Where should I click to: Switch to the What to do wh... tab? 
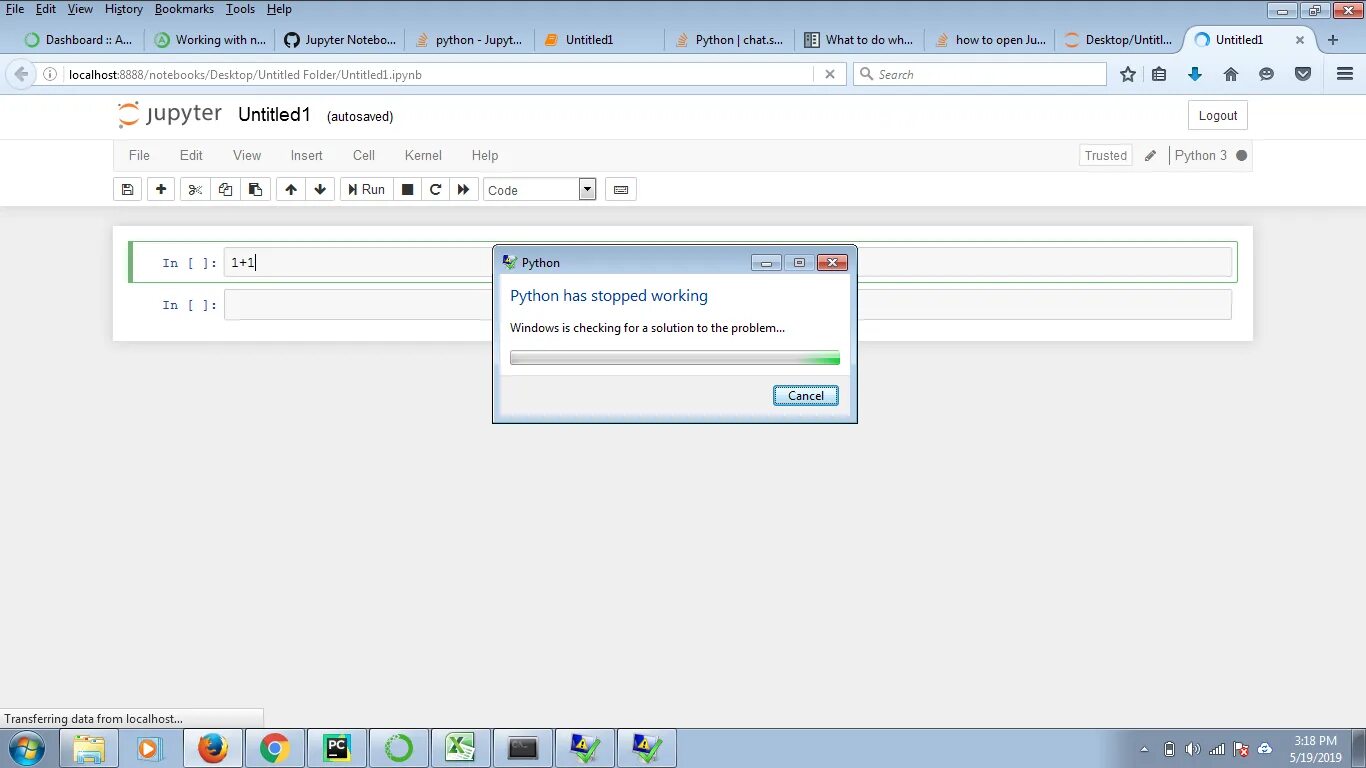[859, 40]
